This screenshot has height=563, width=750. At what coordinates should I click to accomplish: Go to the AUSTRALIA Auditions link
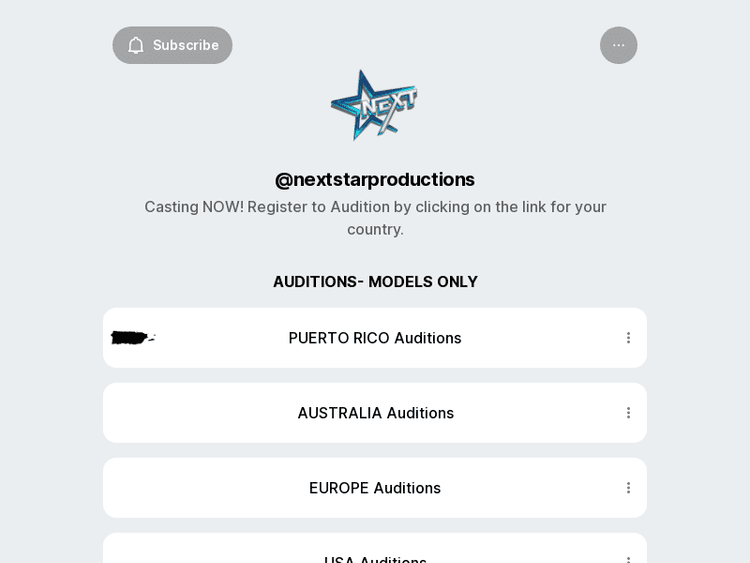pos(375,413)
